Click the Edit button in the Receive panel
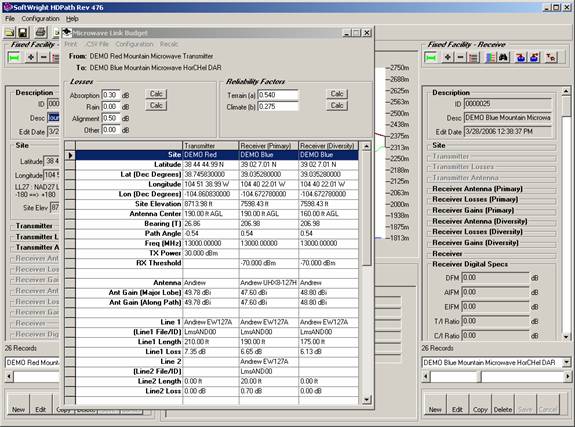 point(457,405)
